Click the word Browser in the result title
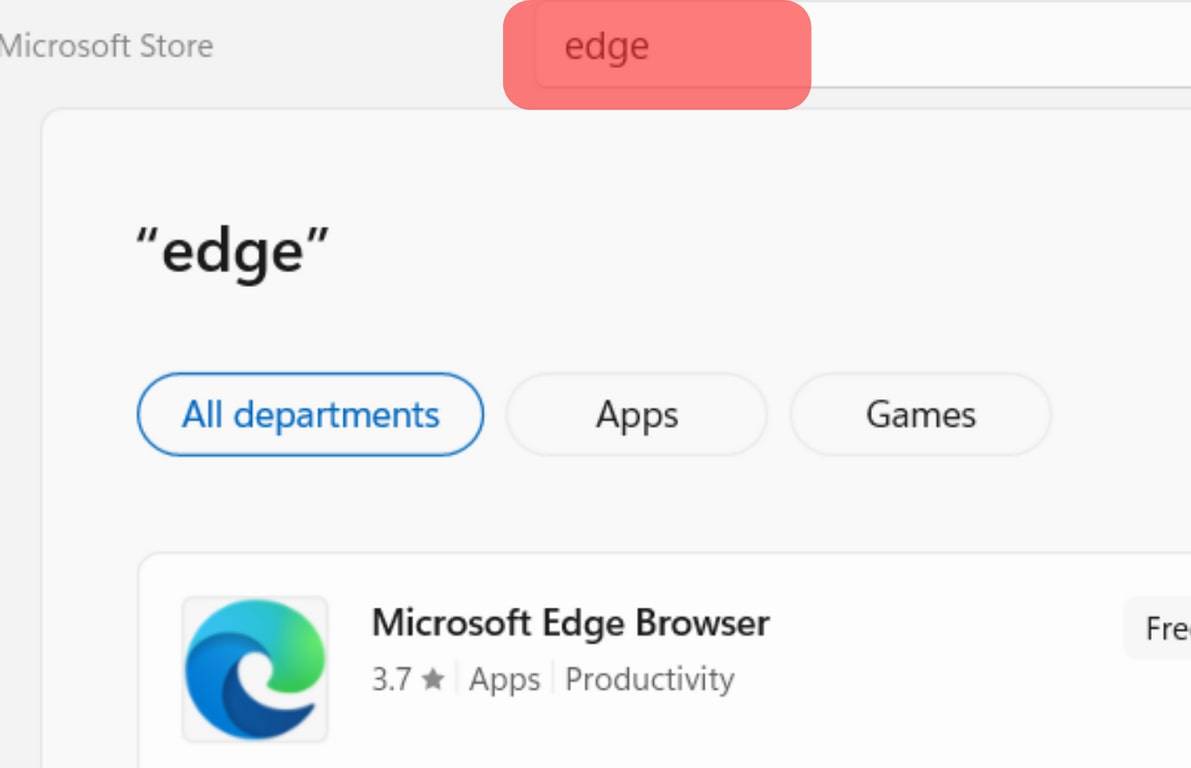 click(x=703, y=623)
